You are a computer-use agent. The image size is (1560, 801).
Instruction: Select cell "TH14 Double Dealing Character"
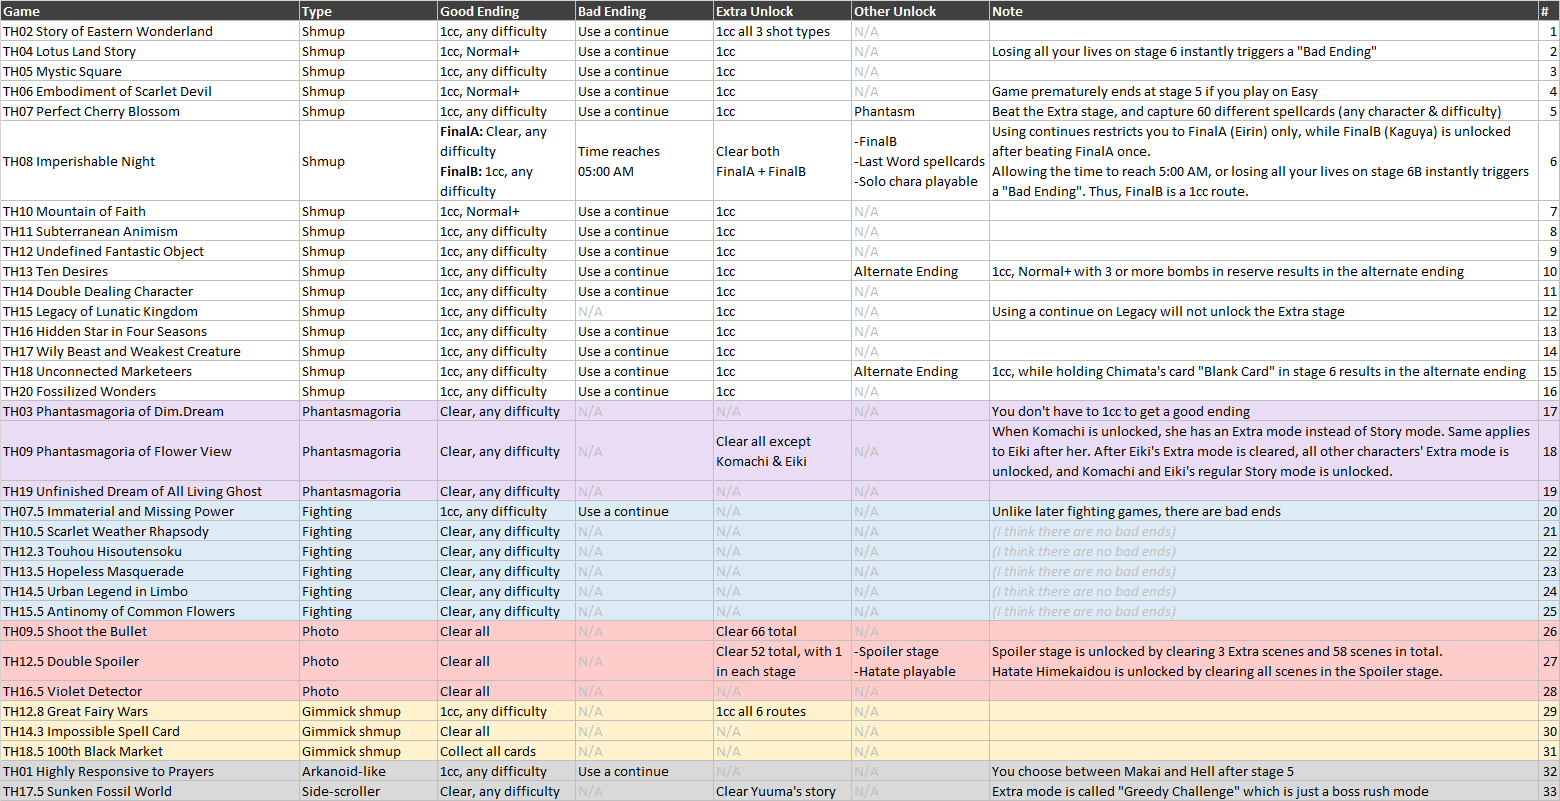click(150, 291)
